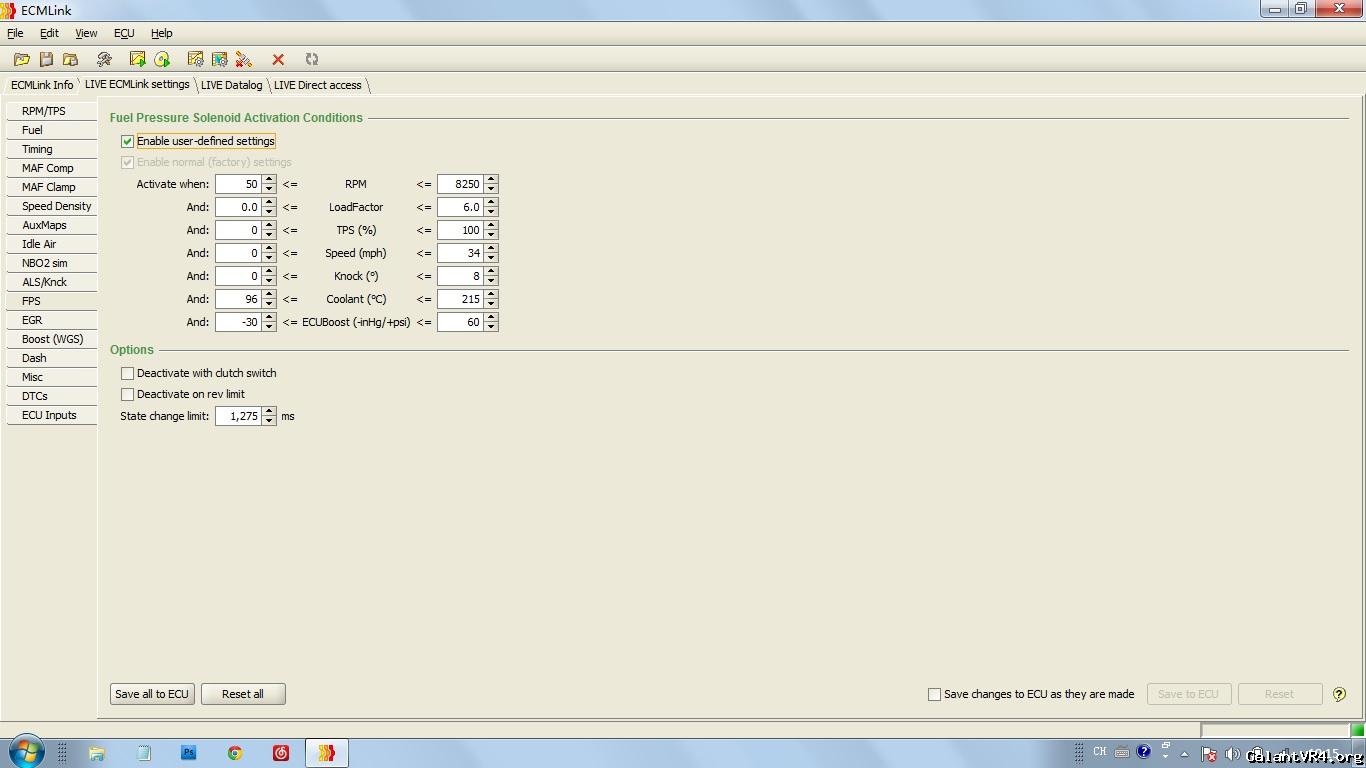Viewport: 1366px width, 768px height.
Task: Check Save changes to ECU as made
Action: pos(934,694)
